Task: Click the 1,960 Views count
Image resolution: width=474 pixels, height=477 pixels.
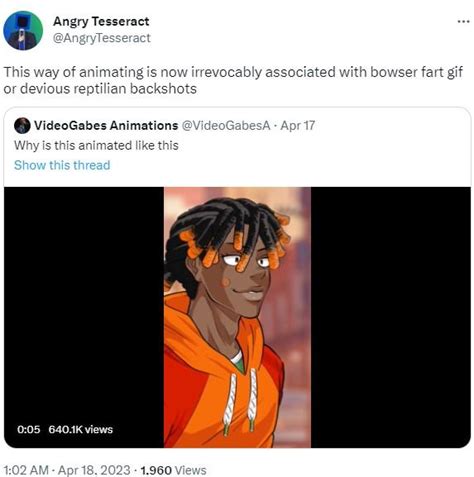Action: [173, 470]
